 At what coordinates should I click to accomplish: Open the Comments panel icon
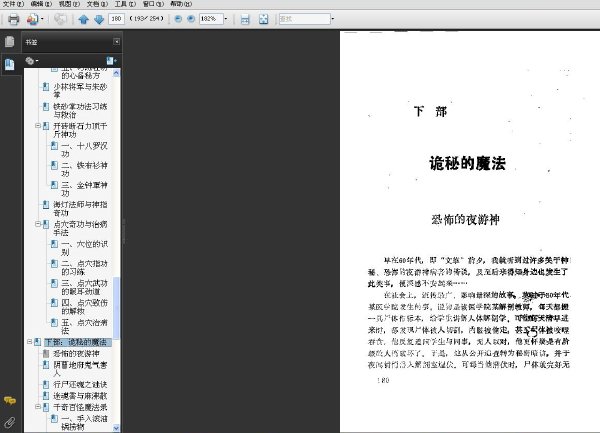click(x=10, y=400)
